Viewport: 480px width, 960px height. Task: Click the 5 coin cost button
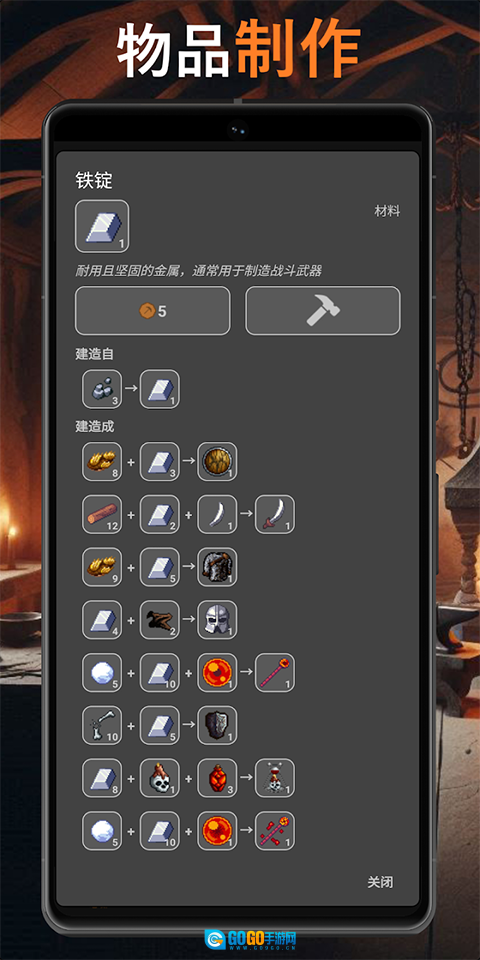(152, 310)
